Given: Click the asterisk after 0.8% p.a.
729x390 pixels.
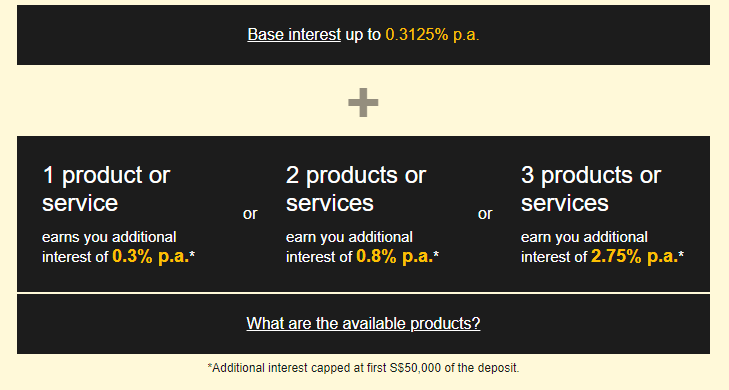Looking at the screenshot, I should coord(436,254).
